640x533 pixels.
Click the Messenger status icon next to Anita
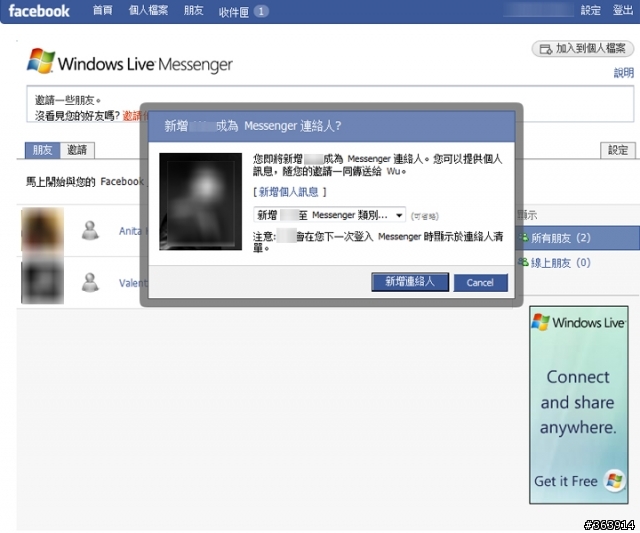pyautogui.click(x=90, y=231)
